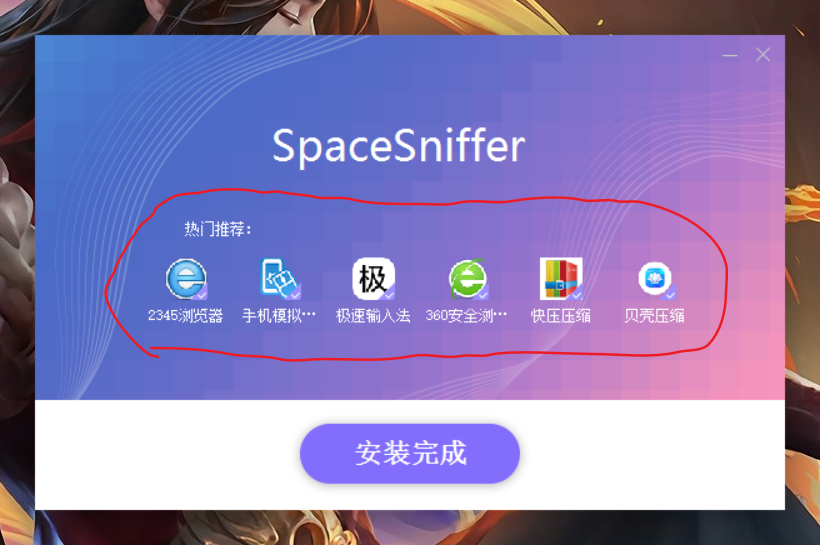The image size is (820, 545).
Task: Click the 2345浏览器 text label
Action: click(186, 315)
